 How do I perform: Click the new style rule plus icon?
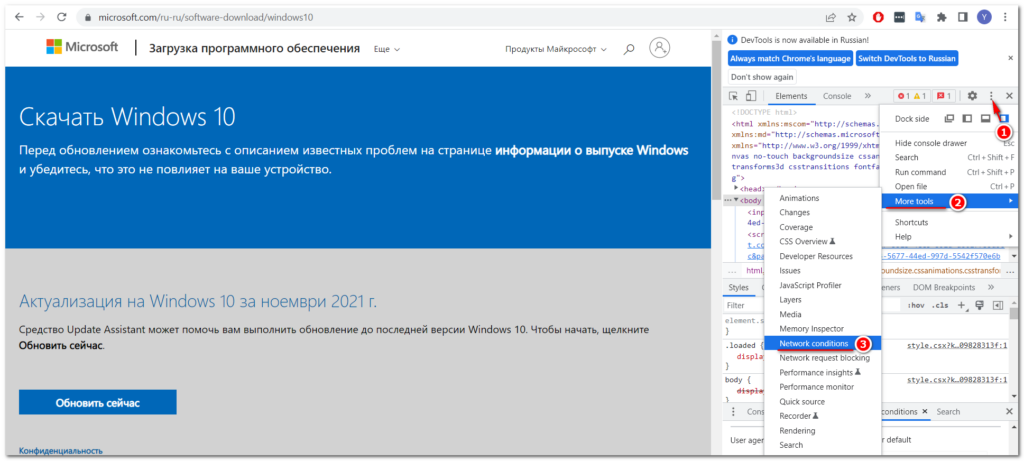(x=962, y=305)
